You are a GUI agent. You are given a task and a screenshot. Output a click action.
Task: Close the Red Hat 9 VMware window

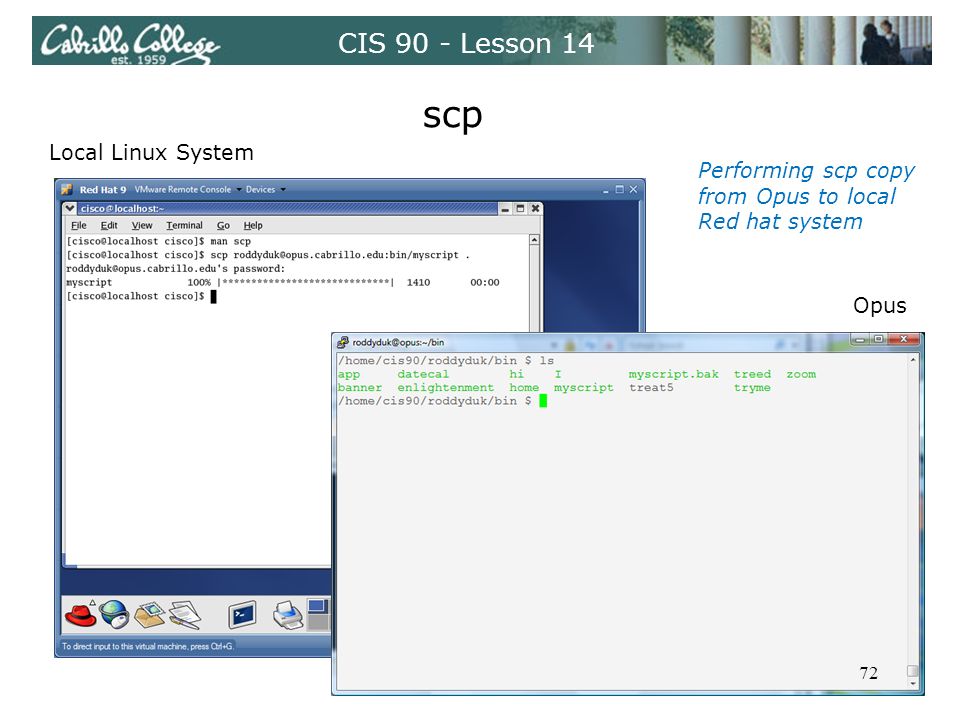point(633,190)
